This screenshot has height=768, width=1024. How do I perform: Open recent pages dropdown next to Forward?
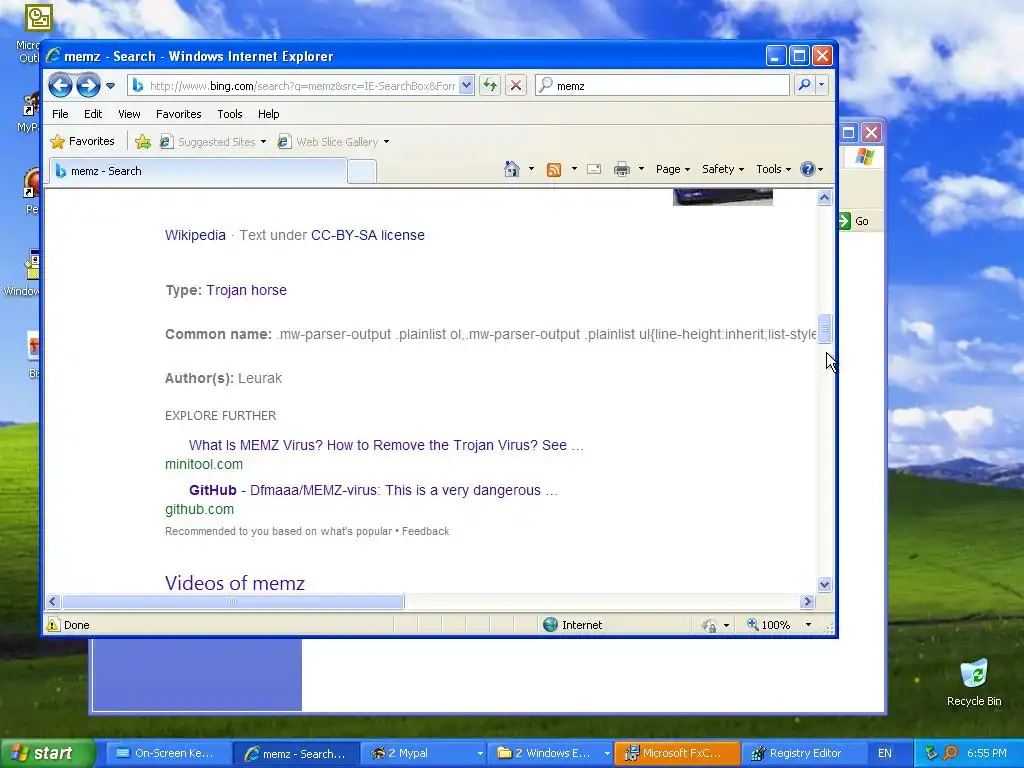(x=110, y=86)
